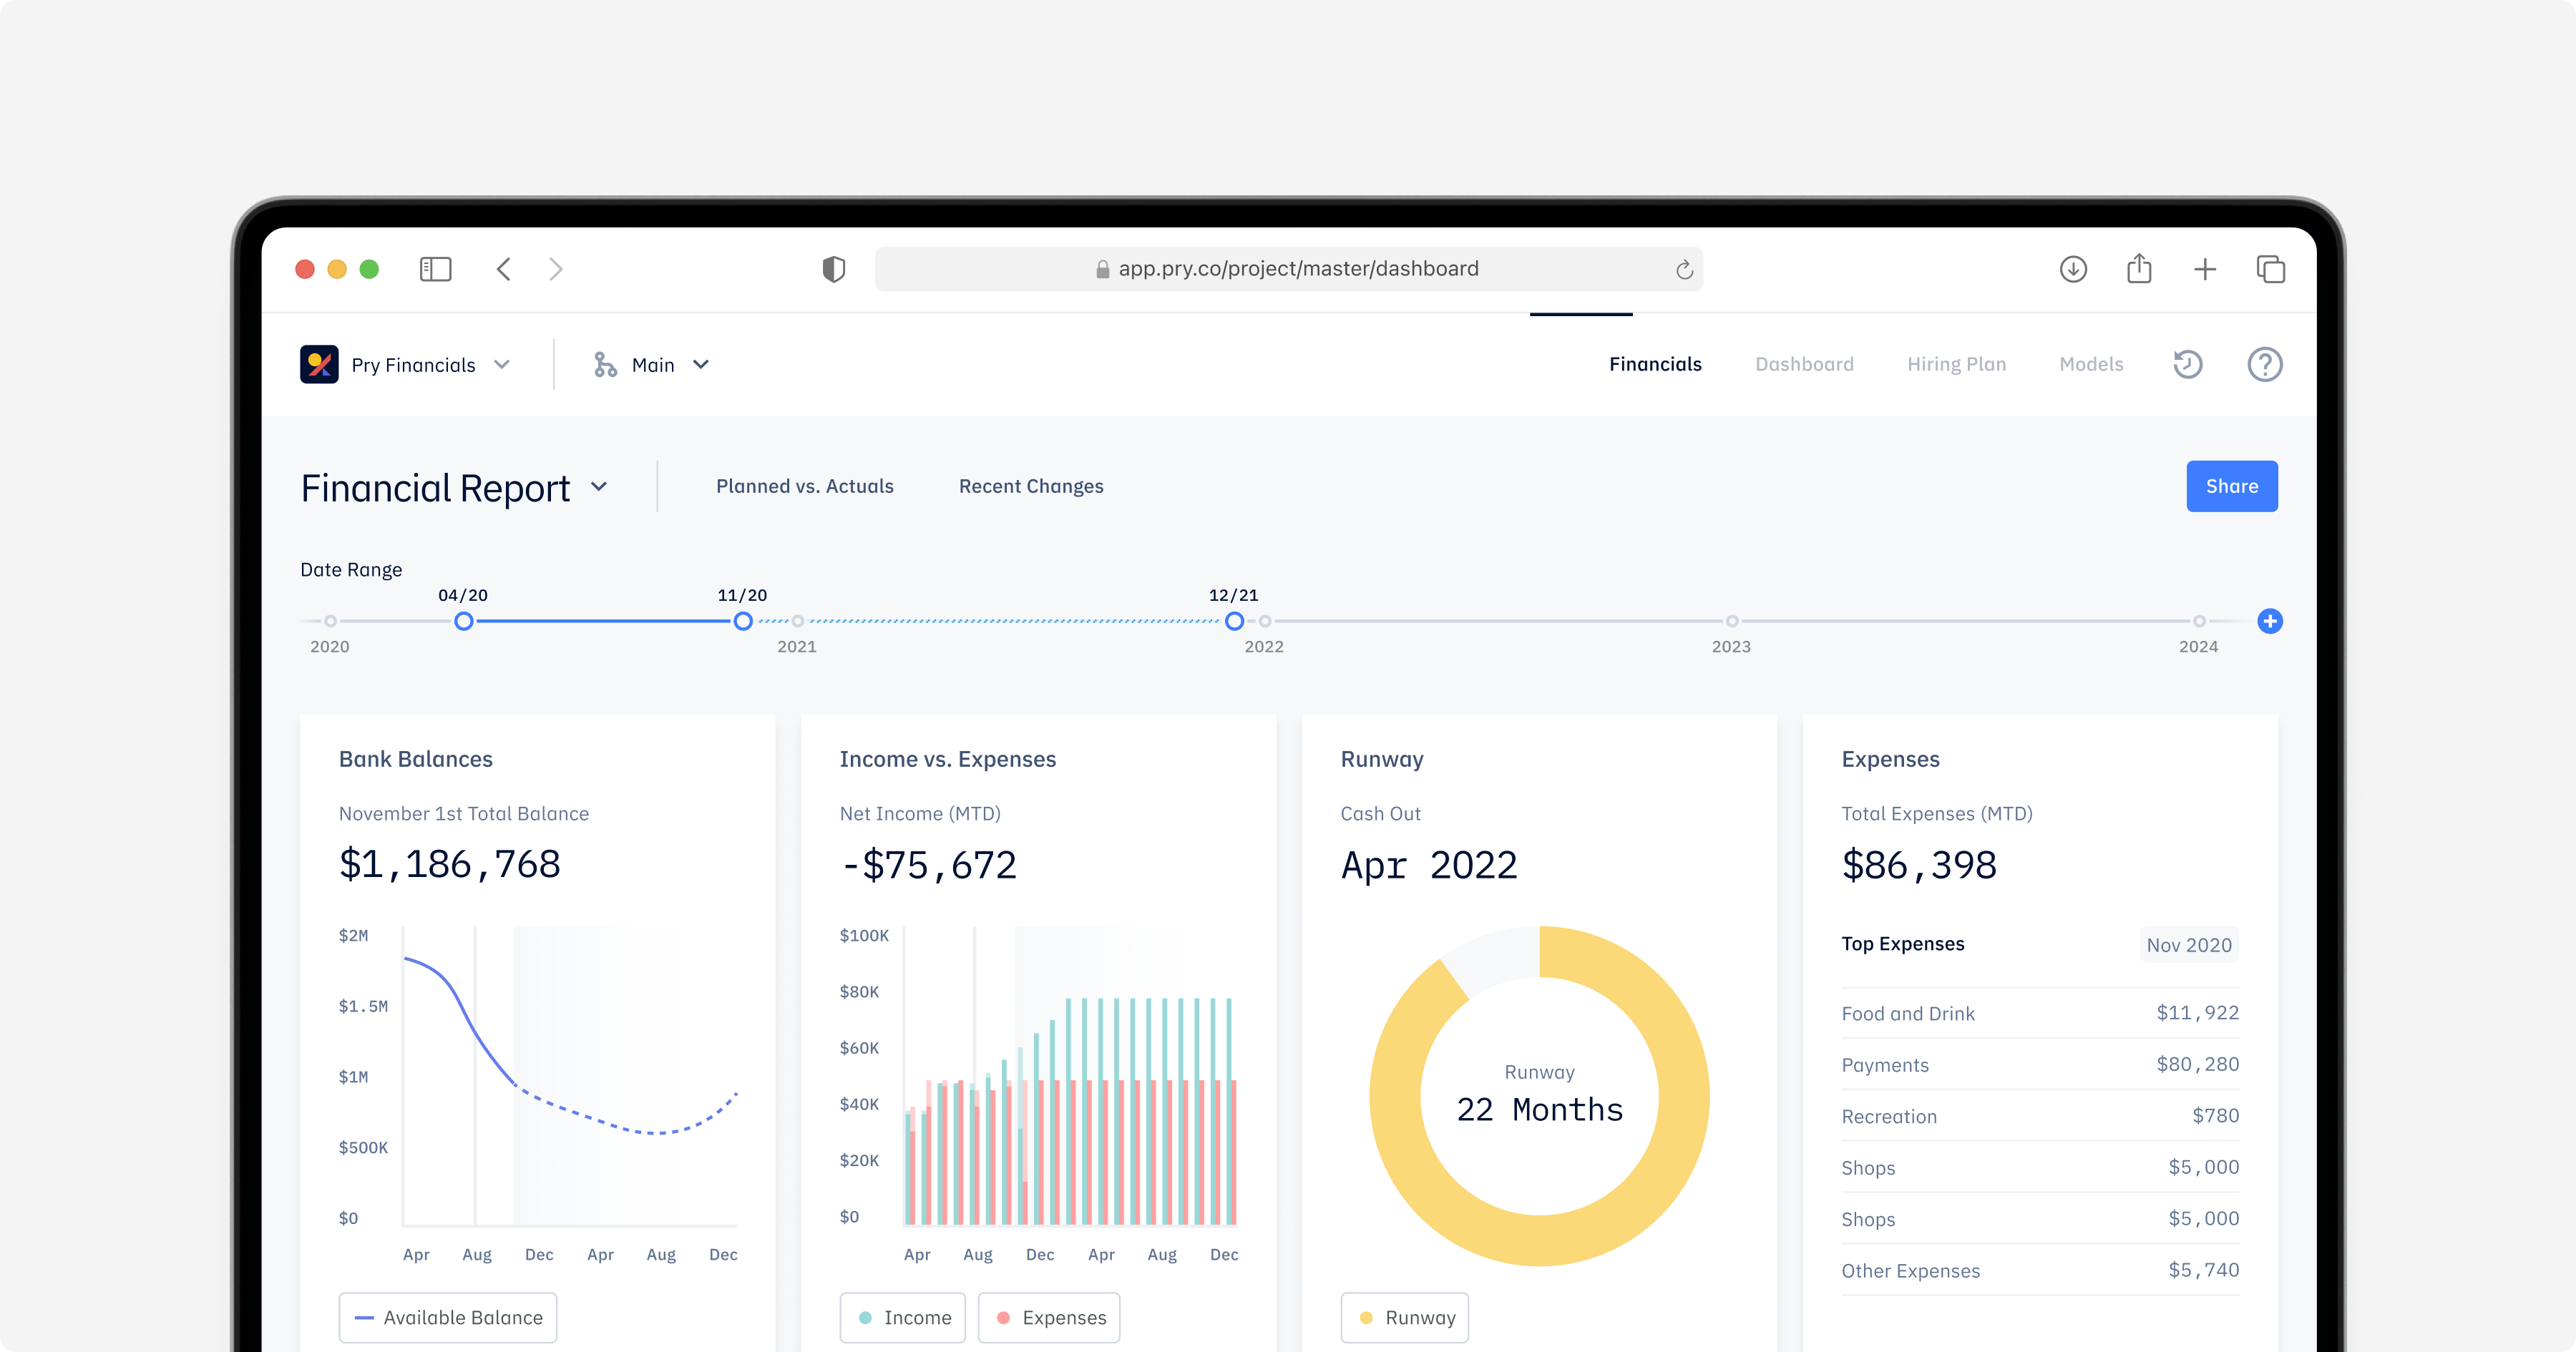The image size is (2576, 1352).
Task: Click the browser share icon
Action: (x=2139, y=268)
